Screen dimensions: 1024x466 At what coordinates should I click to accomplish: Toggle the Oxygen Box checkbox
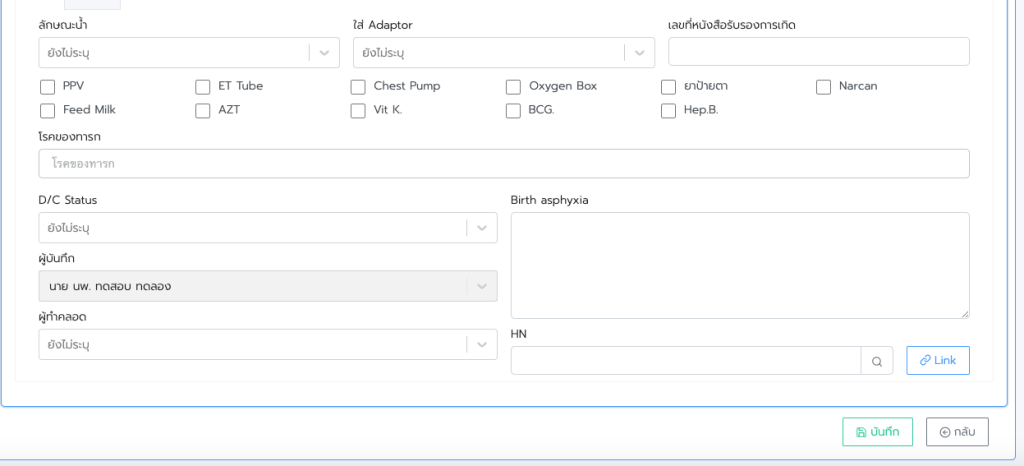click(x=513, y=87)
